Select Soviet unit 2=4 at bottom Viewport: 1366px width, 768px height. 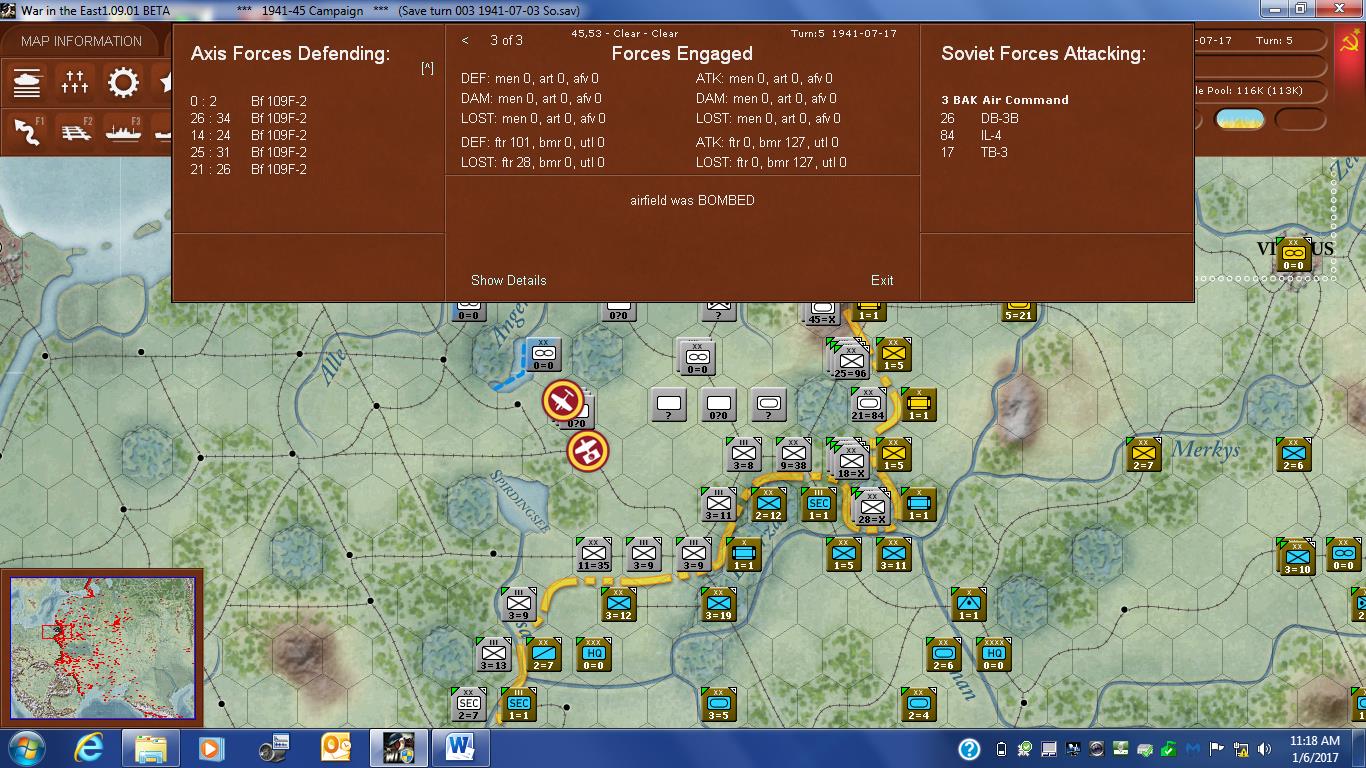click(918, 704)
